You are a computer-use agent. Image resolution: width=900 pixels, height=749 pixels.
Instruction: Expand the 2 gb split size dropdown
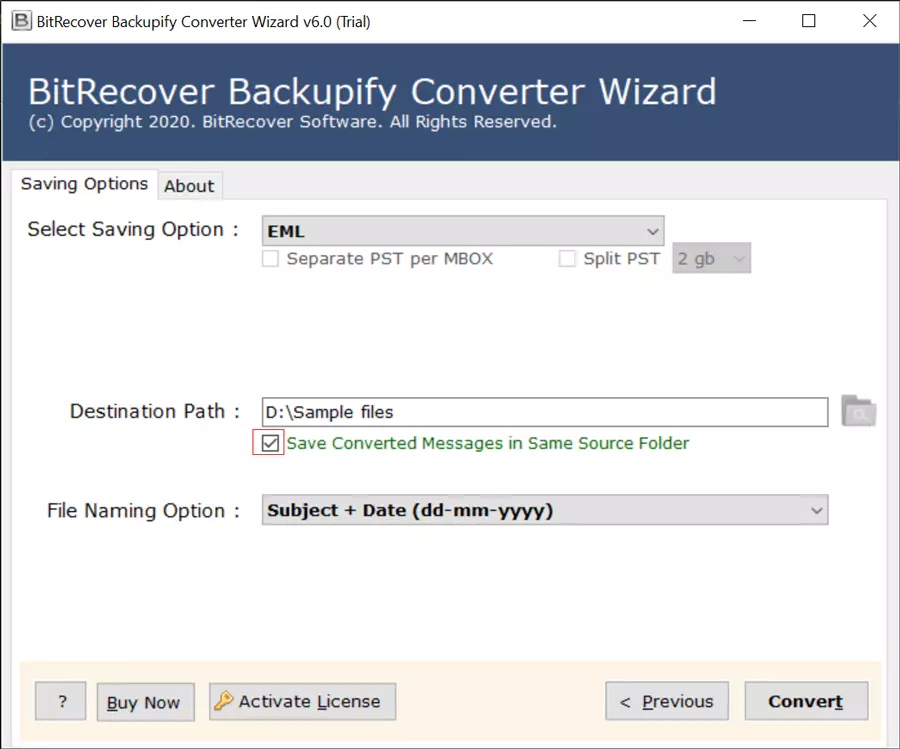coord(711,258)
